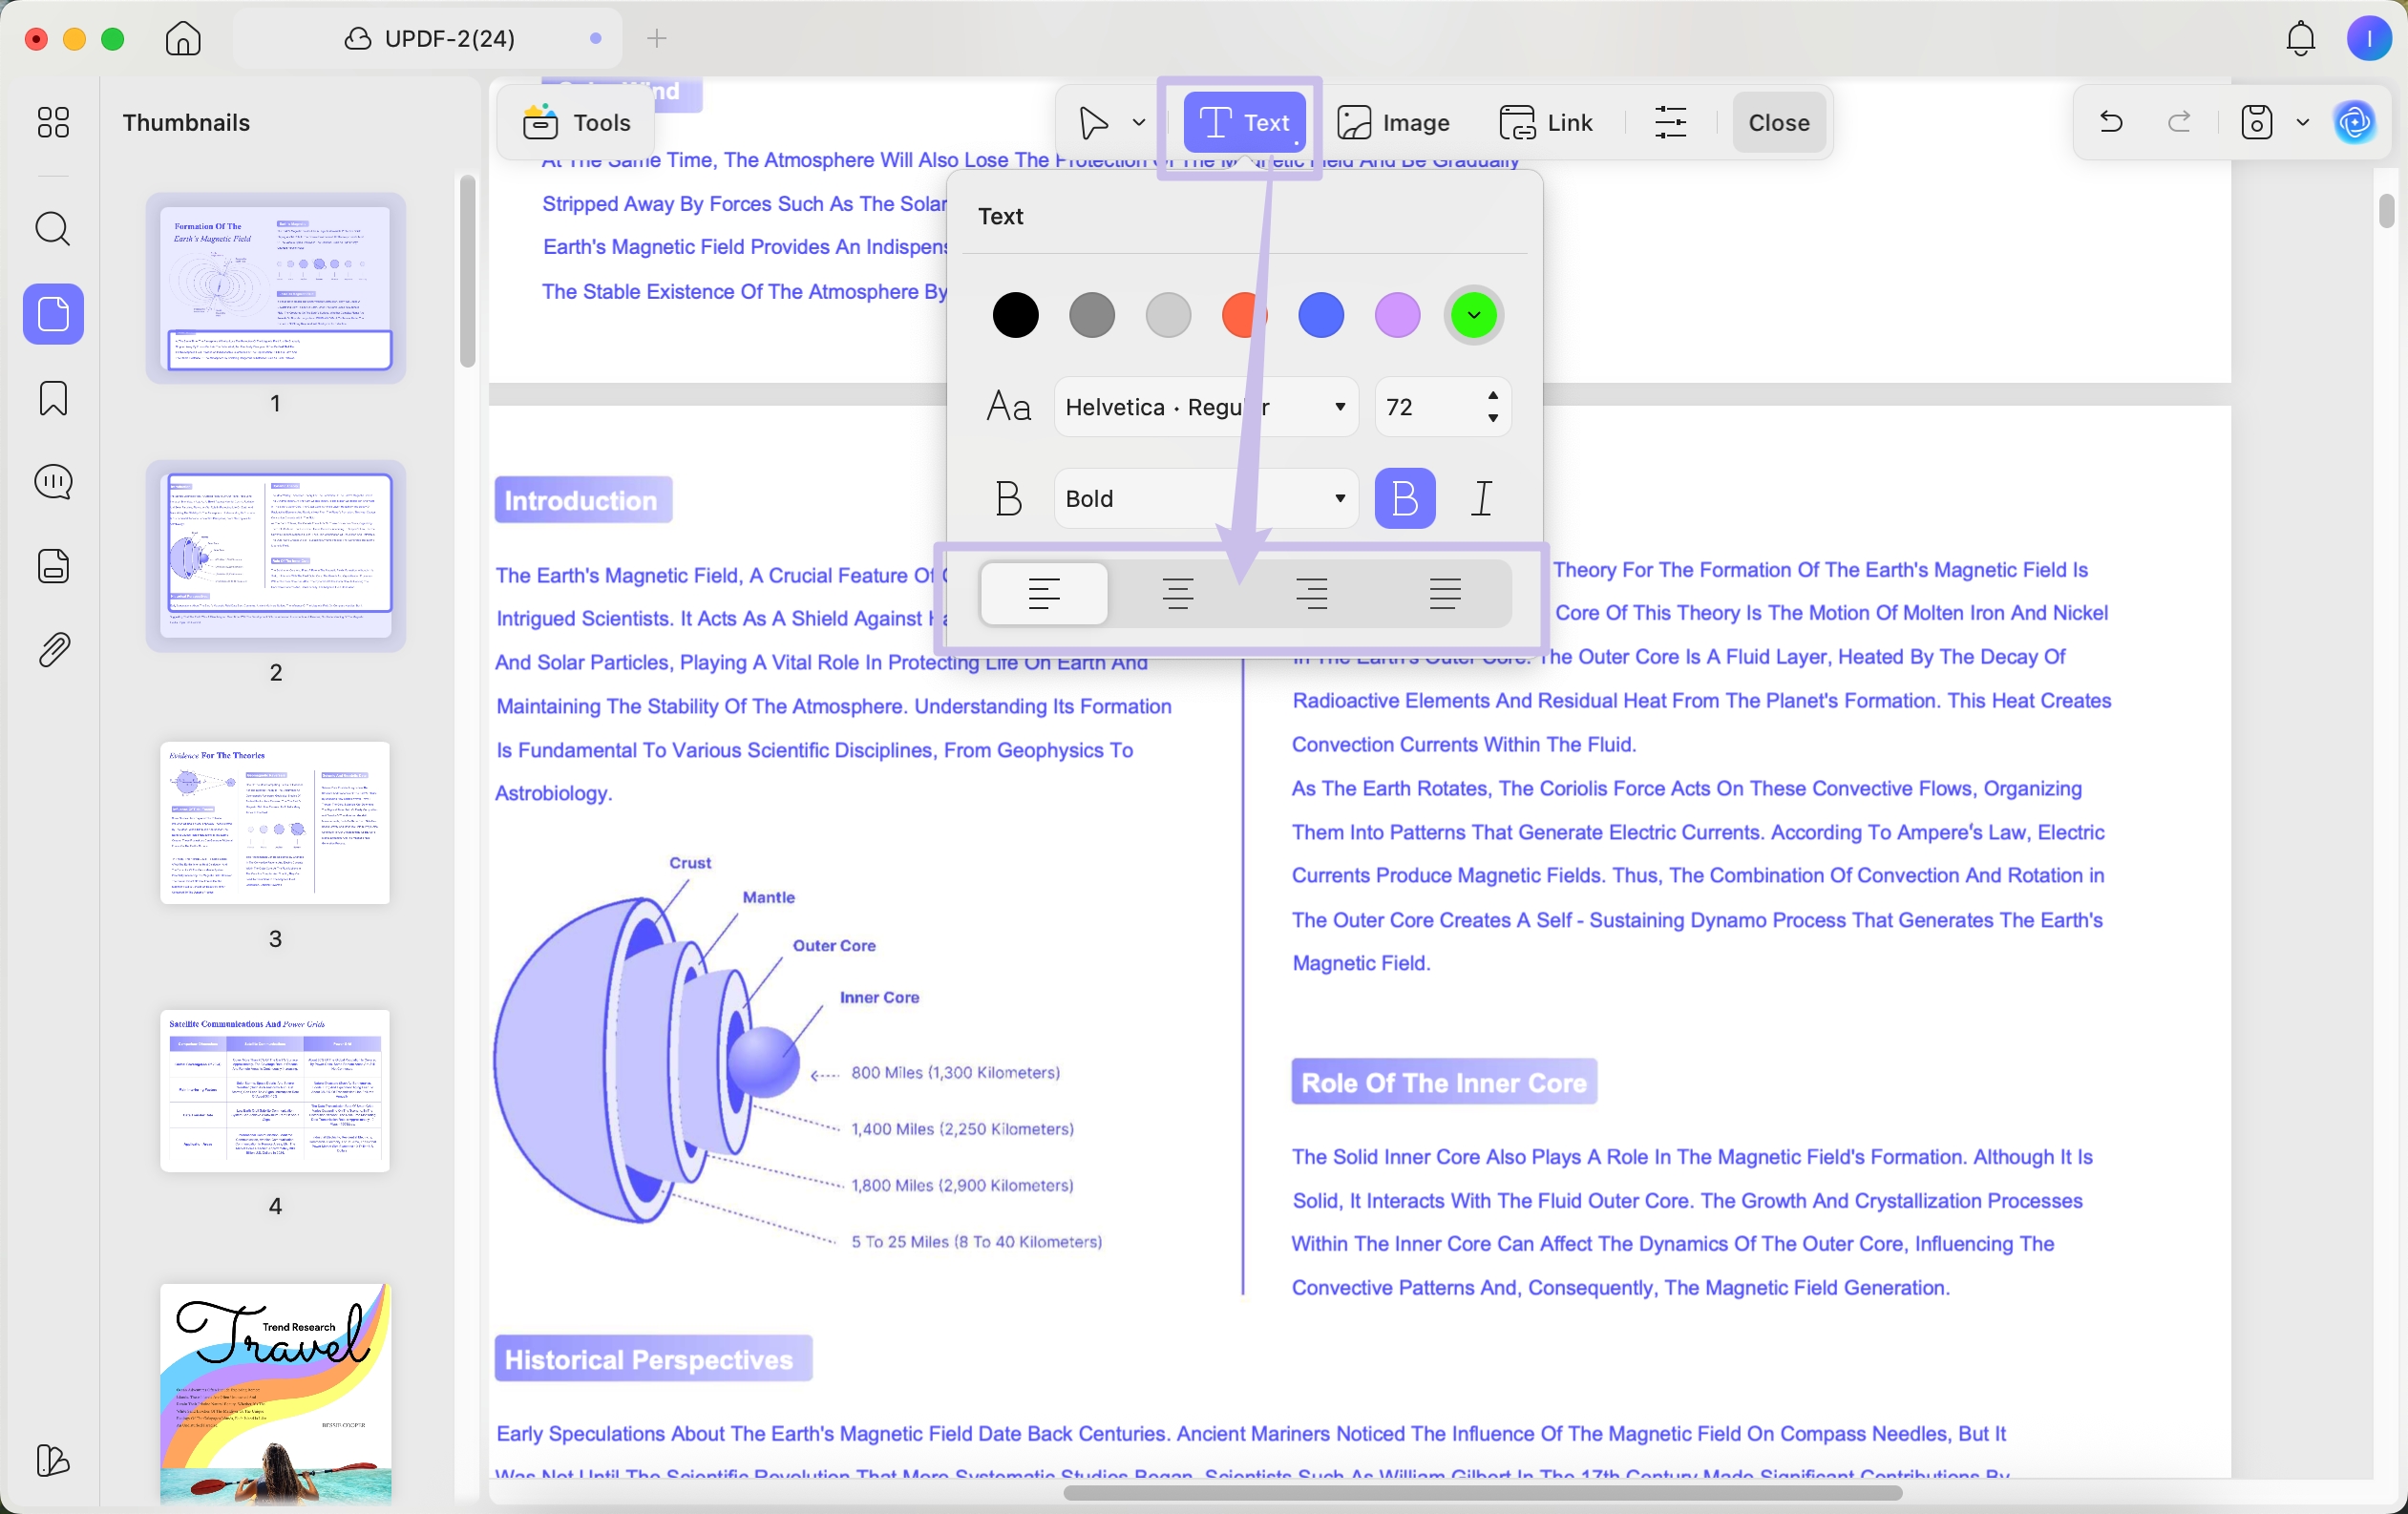Open the search panel in sidebar
The width and height of the screenshot is (2408, 1514).
(52, 229)
